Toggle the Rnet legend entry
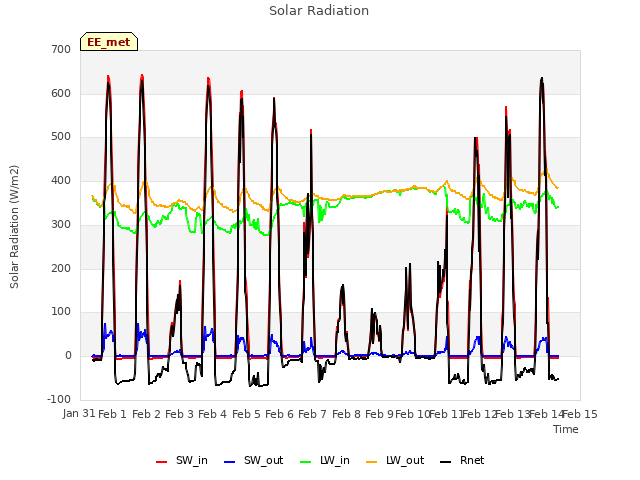The image size is (640, 480). pos(462,460)
